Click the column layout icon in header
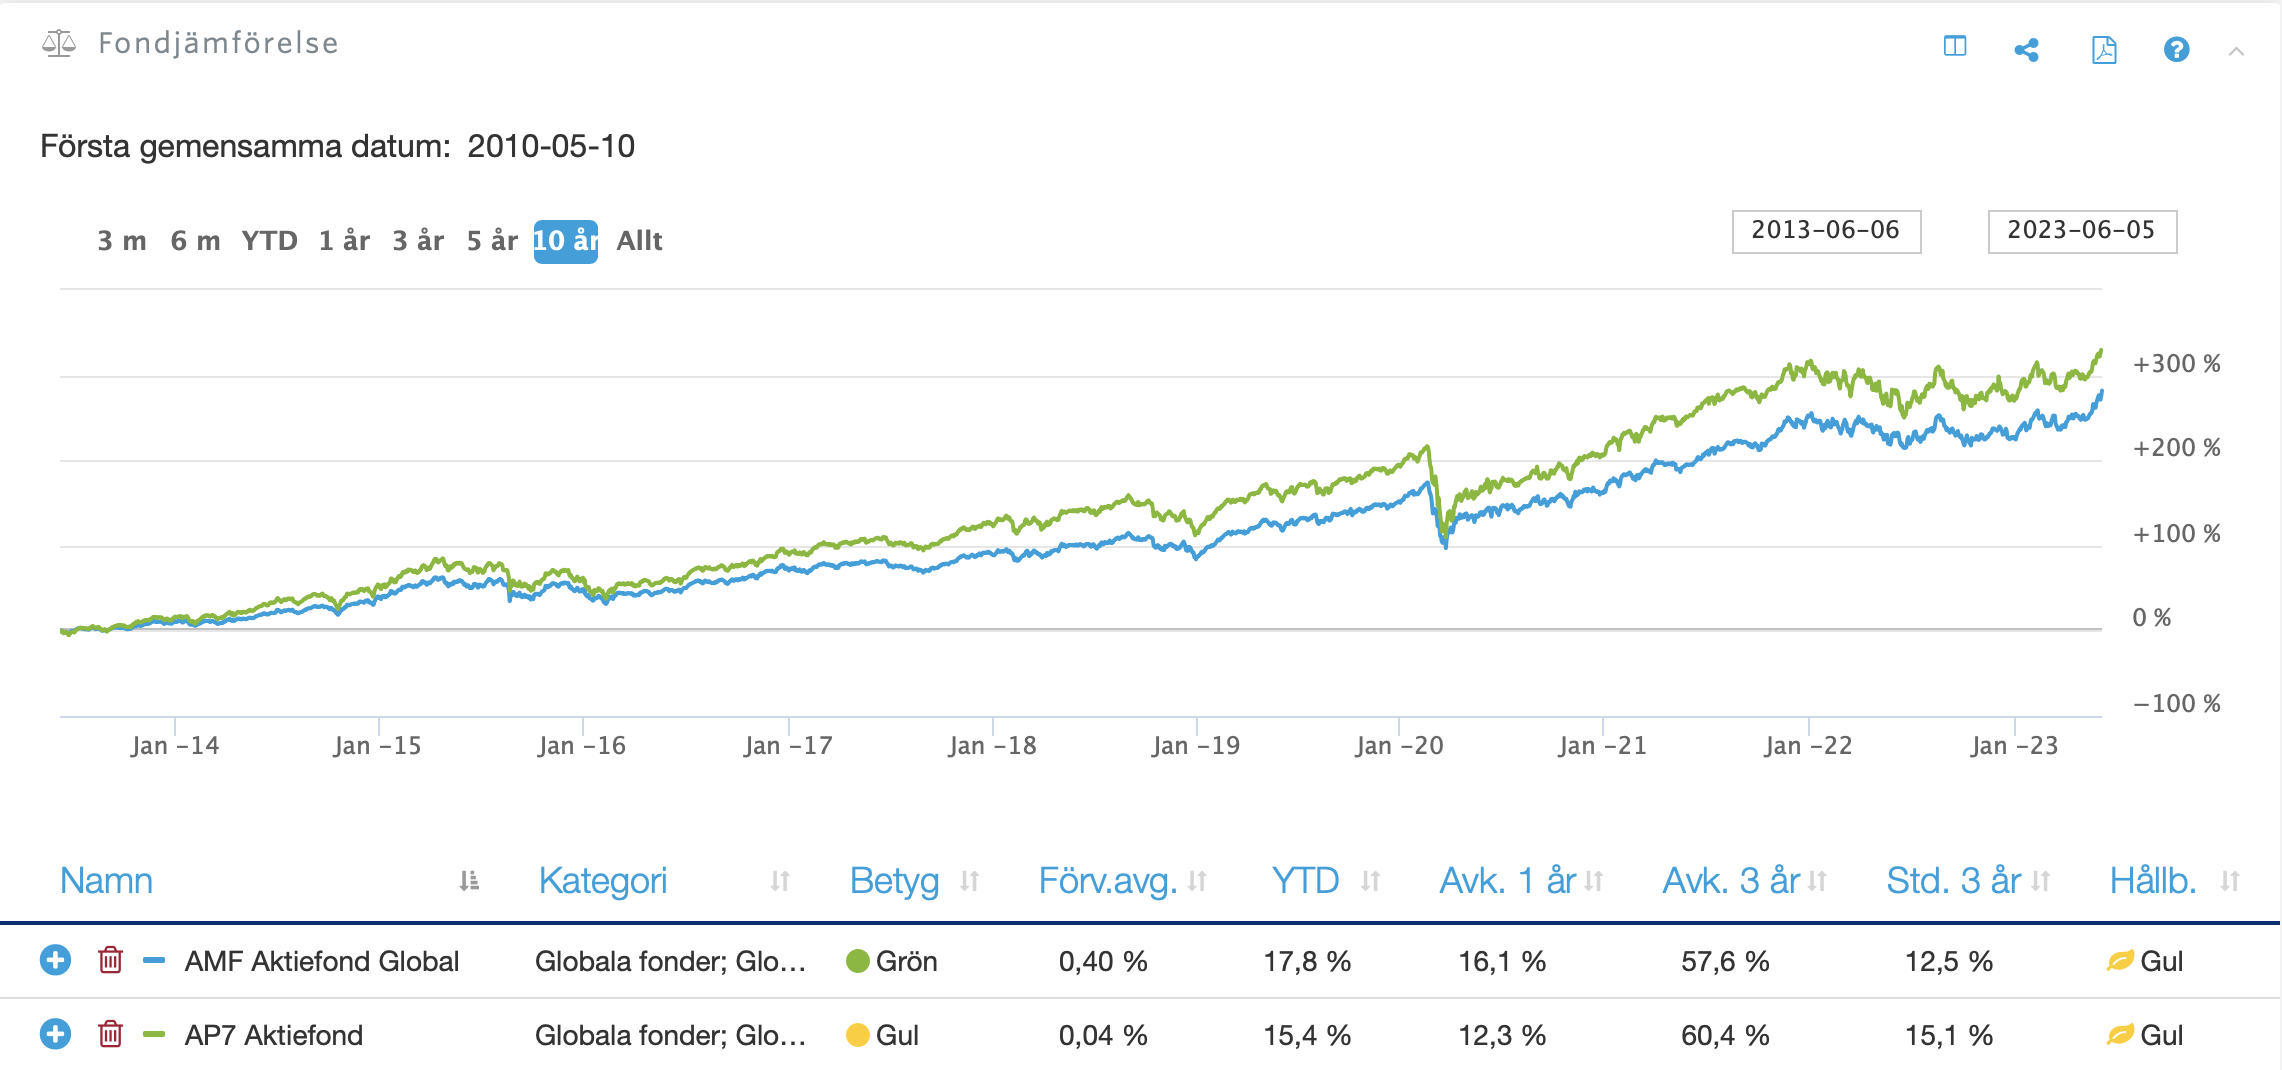Screen dimensions: 2282x1070 (1954, 47)
